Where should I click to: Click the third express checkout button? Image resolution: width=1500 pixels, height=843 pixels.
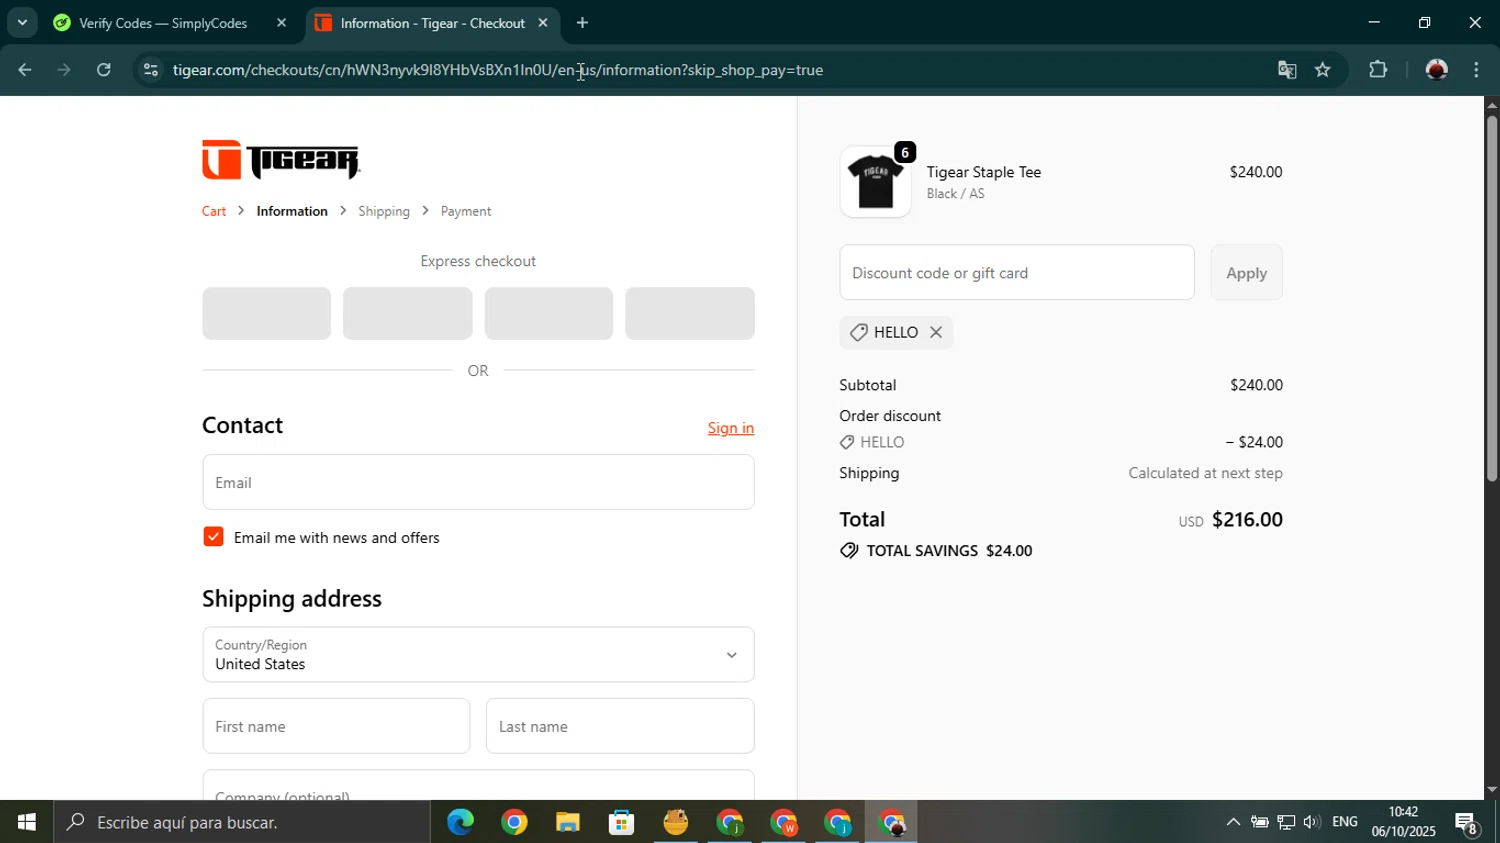pyautogui.click(x=549, y=313)
